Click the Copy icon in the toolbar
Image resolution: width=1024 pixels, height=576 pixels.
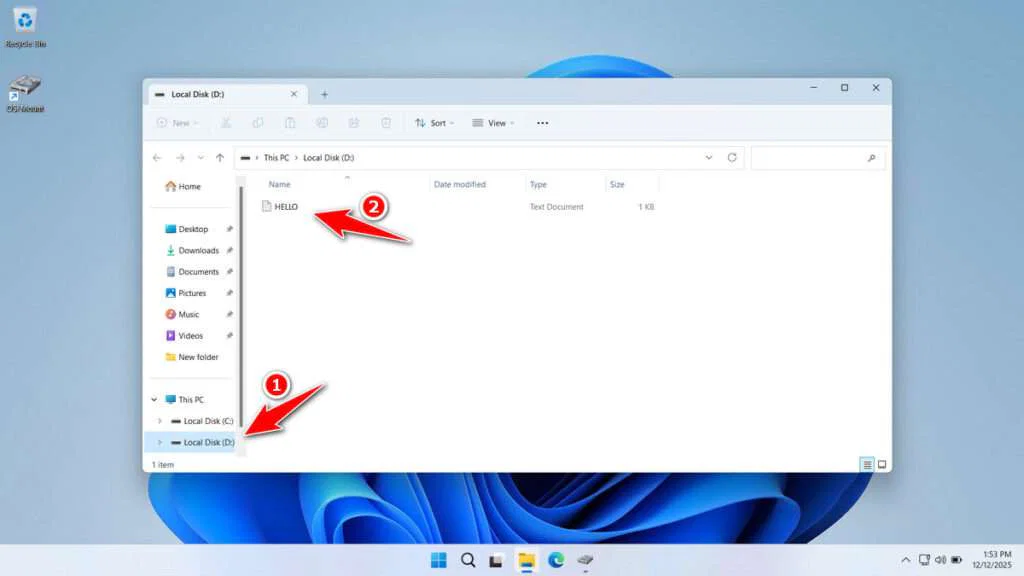point(258,122)
